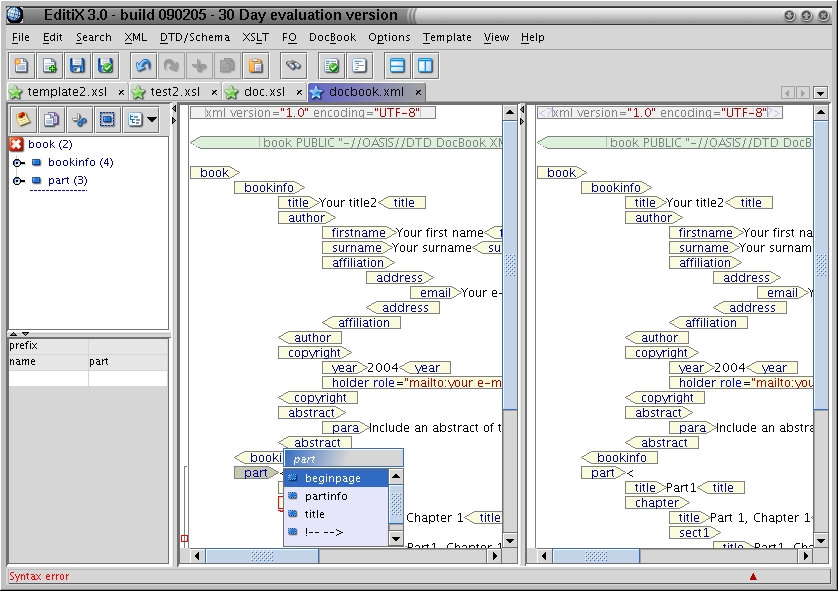
Task: Open the XSLT menu
Action: pyautogui.click(x=255, y=37)
